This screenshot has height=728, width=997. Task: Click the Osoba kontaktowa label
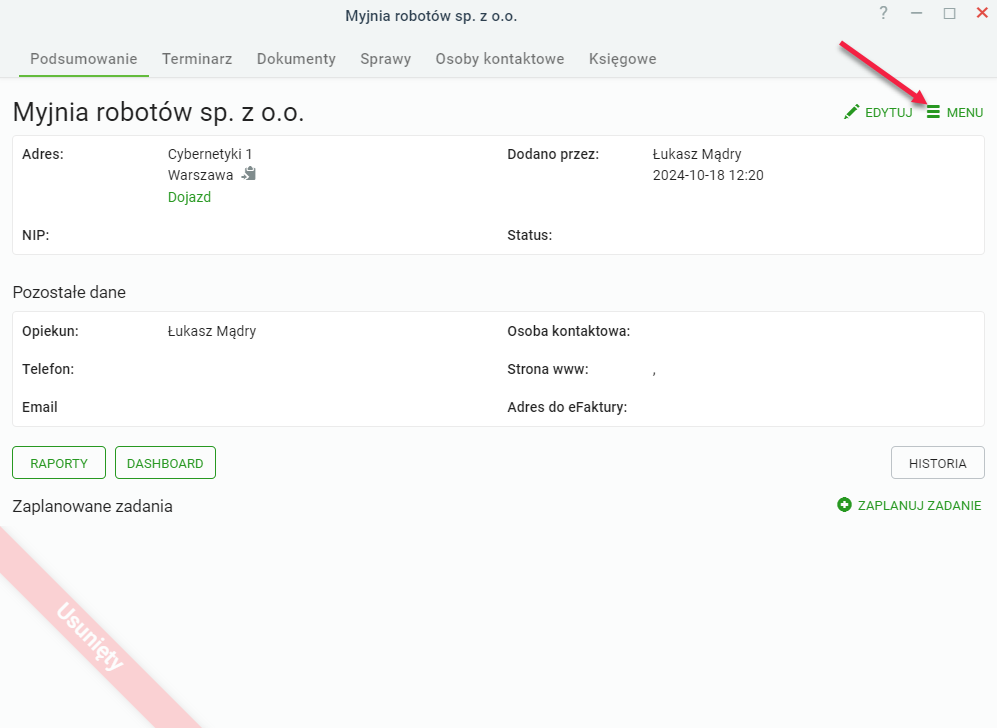(x=568, y=331)
